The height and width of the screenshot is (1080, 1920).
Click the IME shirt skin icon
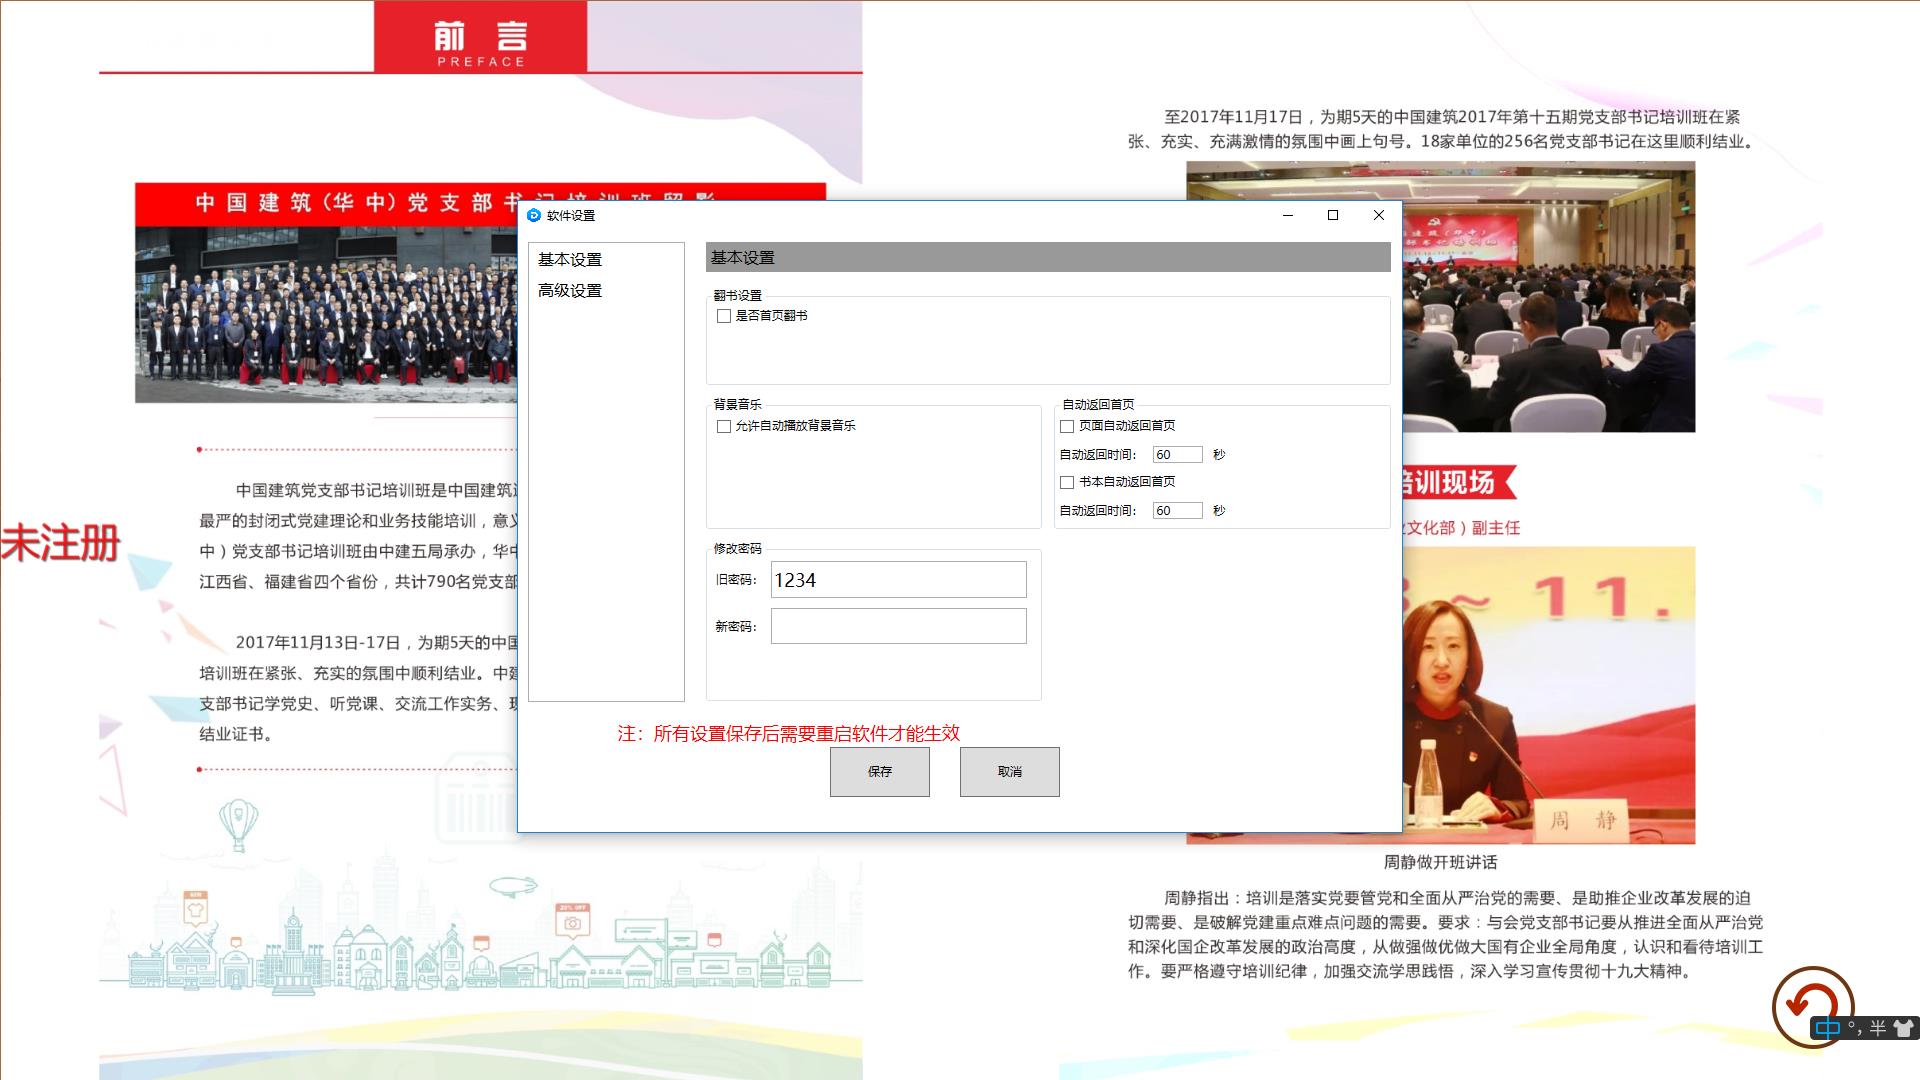[1903, 1028]
